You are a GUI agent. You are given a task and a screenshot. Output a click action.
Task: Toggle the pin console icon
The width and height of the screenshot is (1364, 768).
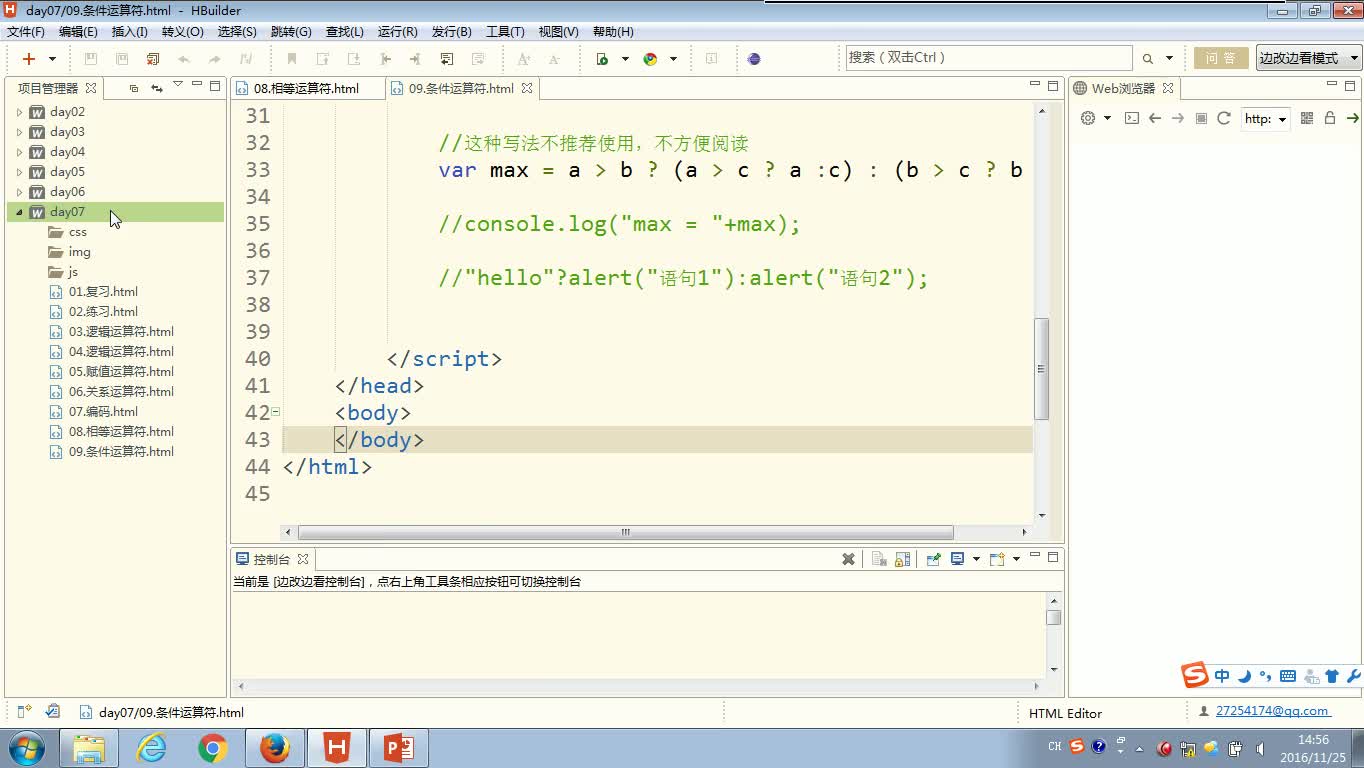pos(933,559)
